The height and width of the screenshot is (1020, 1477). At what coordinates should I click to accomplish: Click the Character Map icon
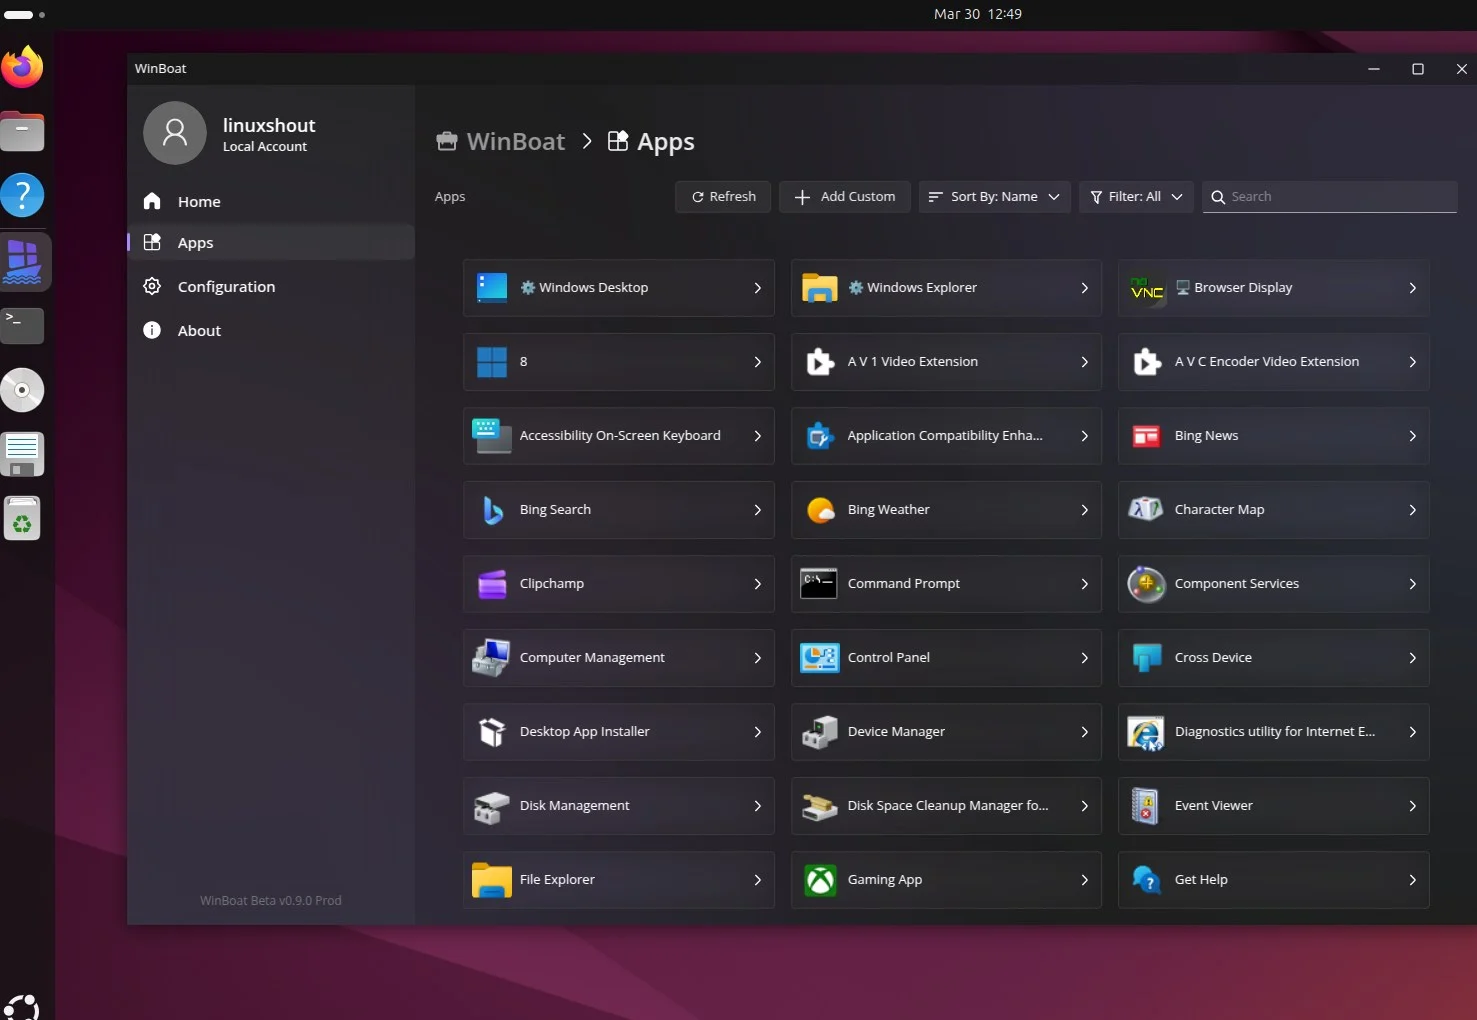[x=1147, y=510]
